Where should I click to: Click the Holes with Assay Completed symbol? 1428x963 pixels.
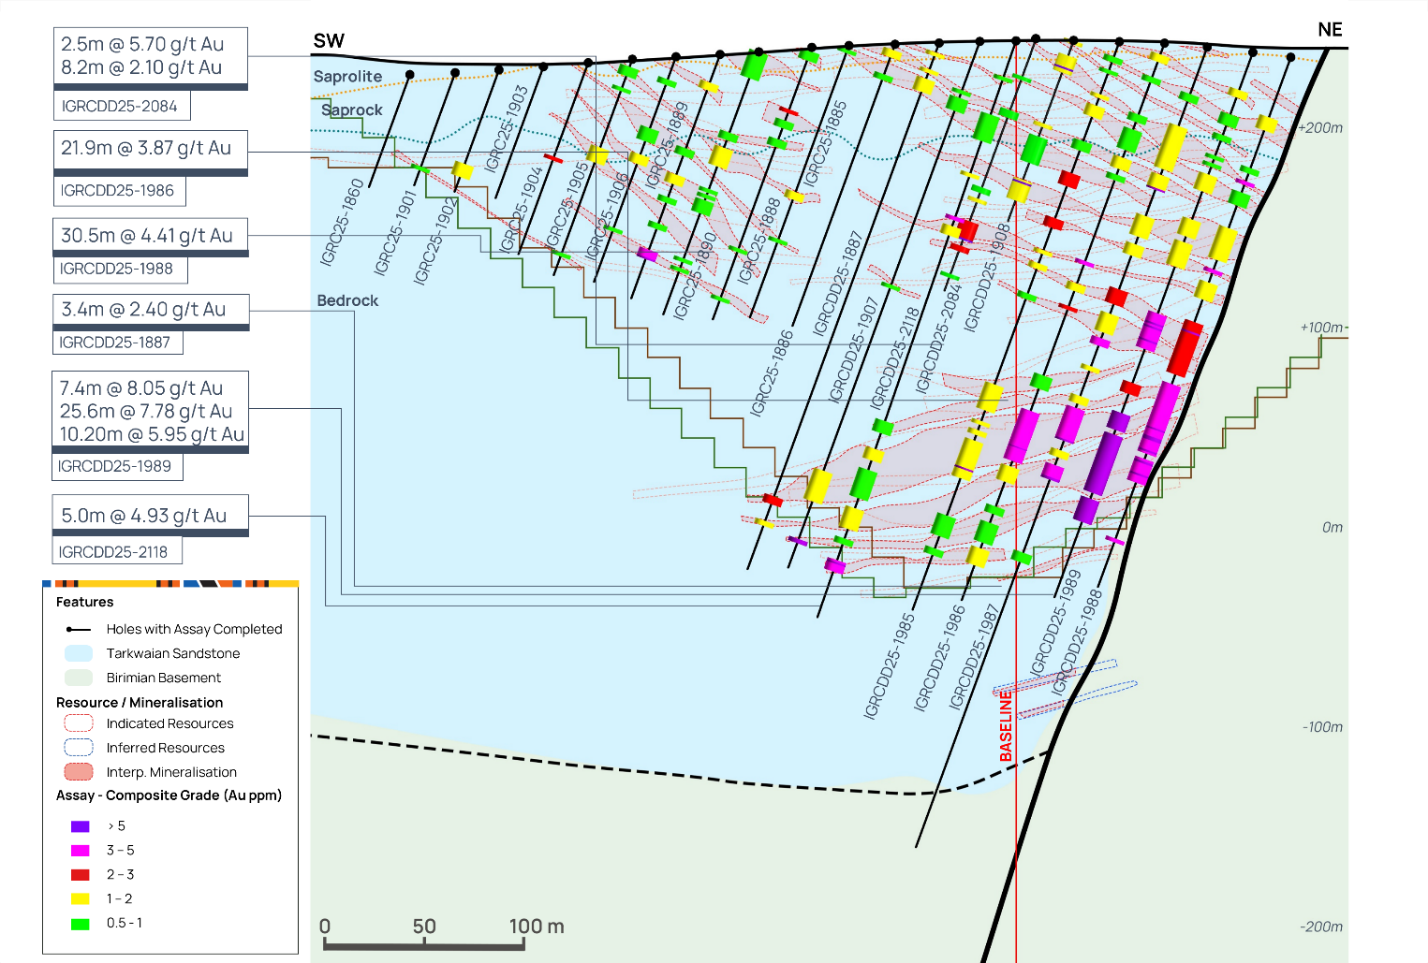[x=78, y=629]
